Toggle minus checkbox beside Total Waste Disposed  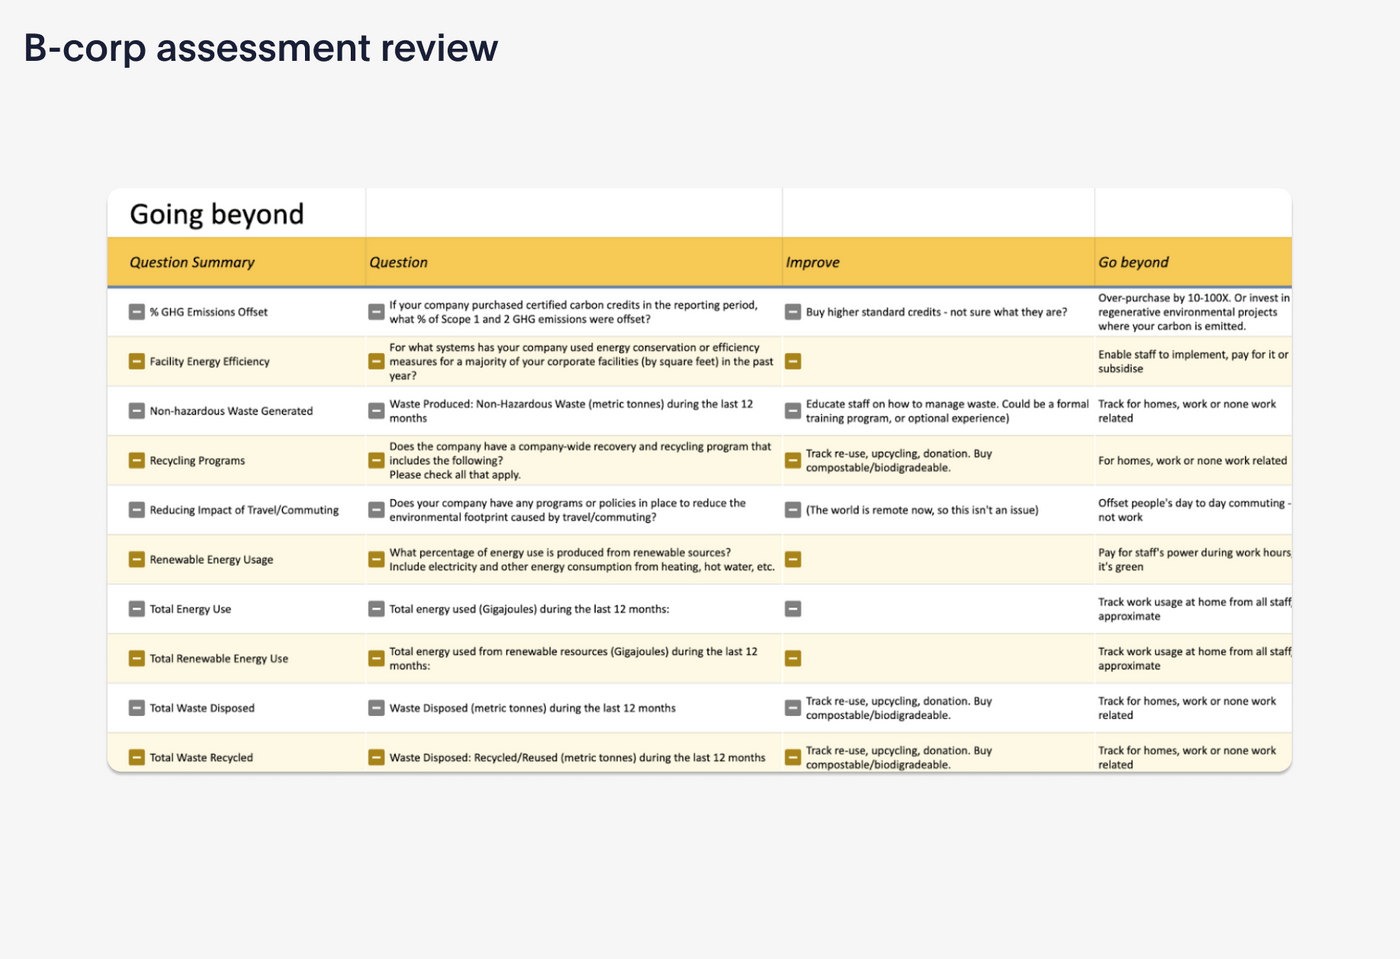[137, 708]
